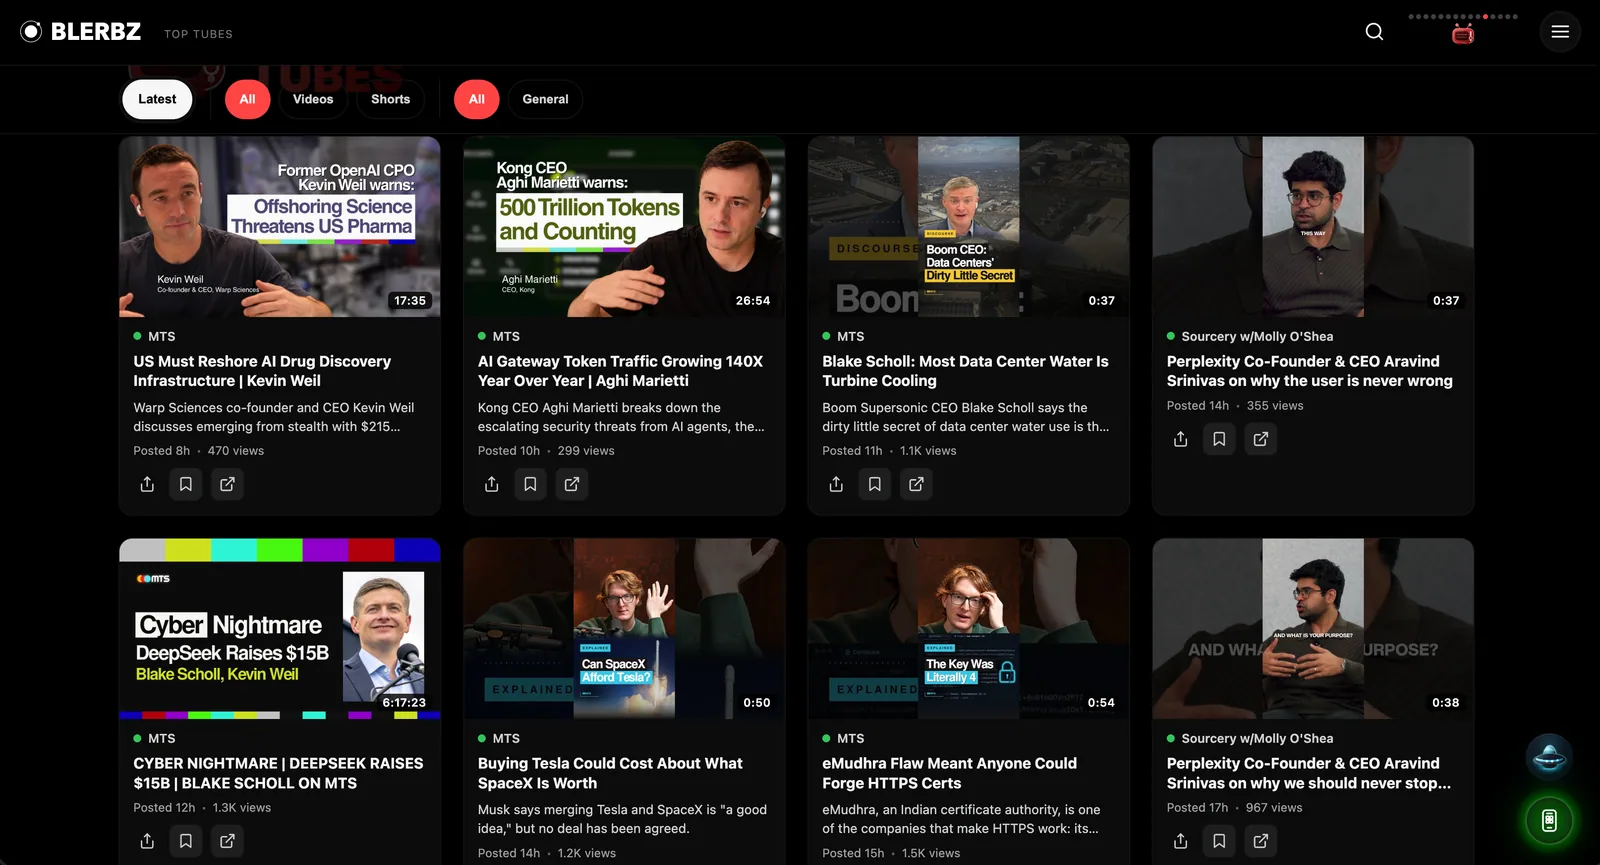
Task: Click the Sourcery w/Molly O'Shea channel, 14h post
Action: tap(1257, 337)
